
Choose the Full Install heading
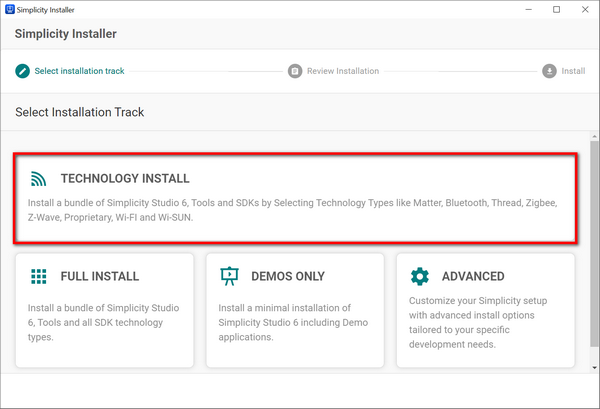99,276
